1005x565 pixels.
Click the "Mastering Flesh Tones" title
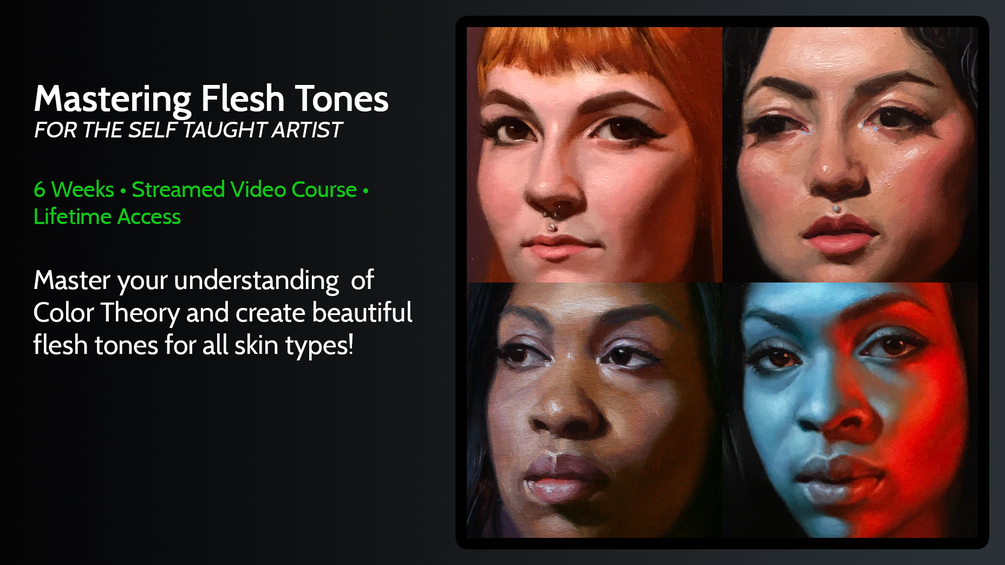click(x=211, y=100)
